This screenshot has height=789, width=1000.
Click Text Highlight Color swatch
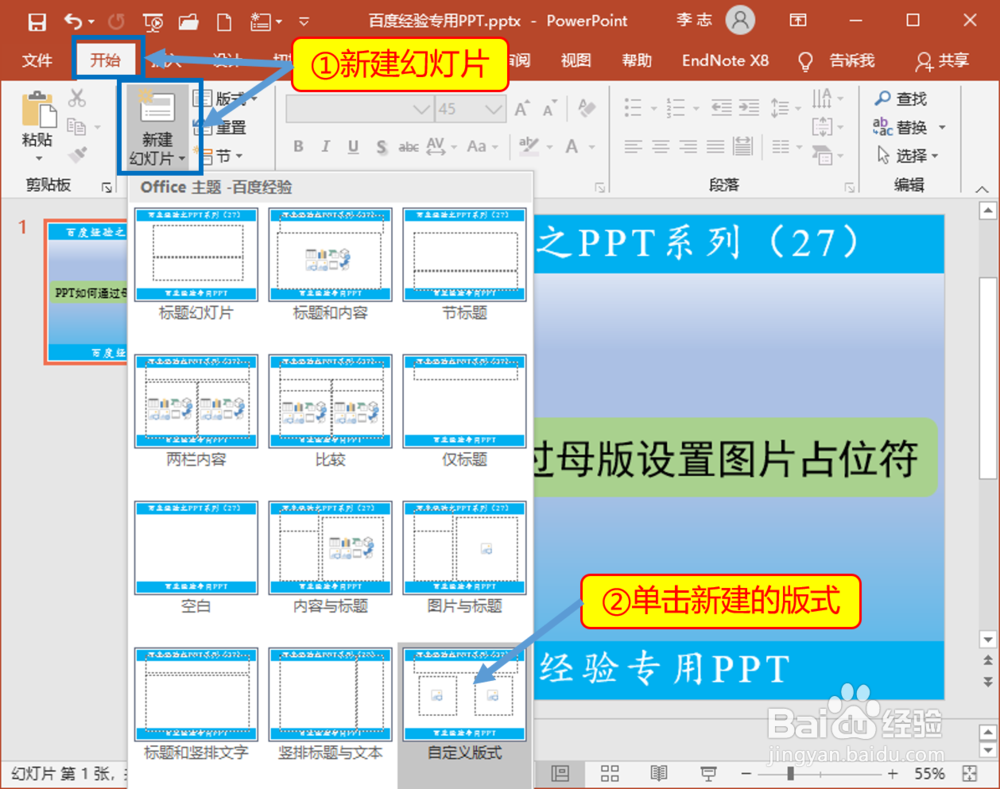click(x=528, y=147)
